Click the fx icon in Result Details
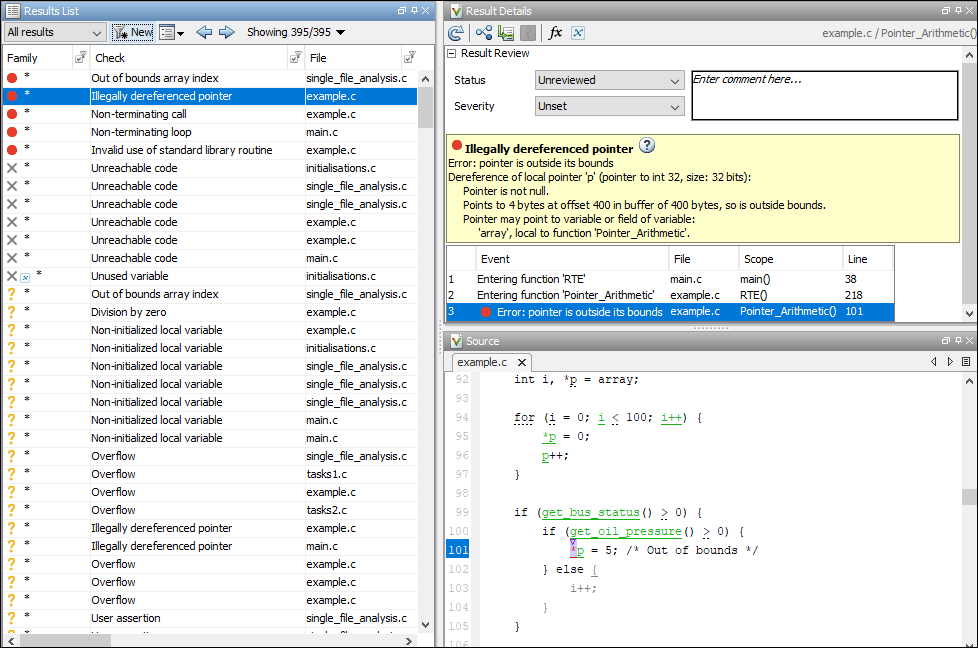Viewport: 978px width, 648px height. point(556,33)
